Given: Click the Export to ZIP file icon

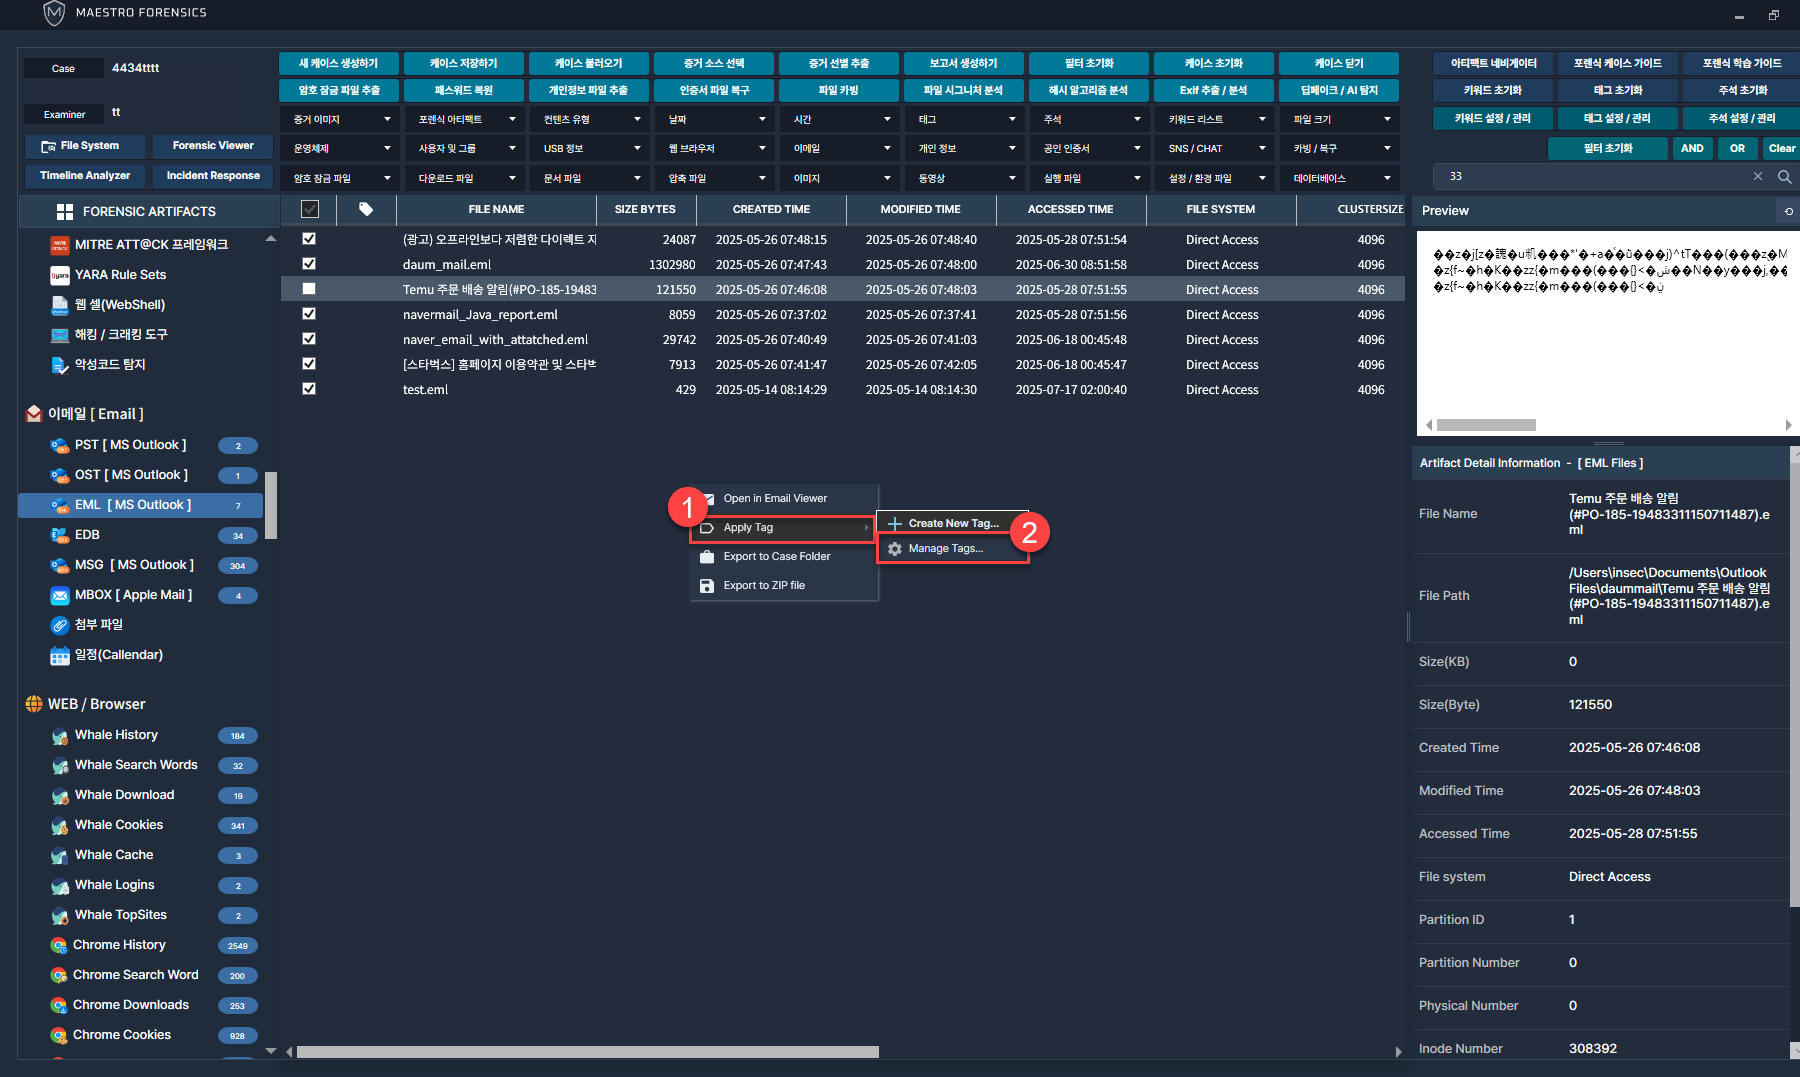Looking at the screenshot, I should tap(707, 586).
